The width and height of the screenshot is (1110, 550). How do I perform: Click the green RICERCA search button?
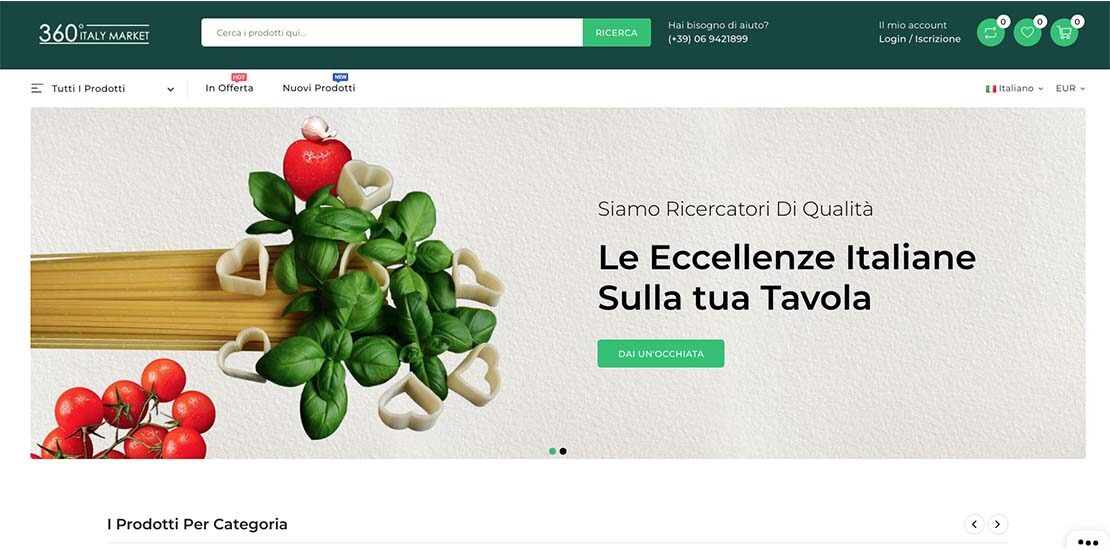617,33
